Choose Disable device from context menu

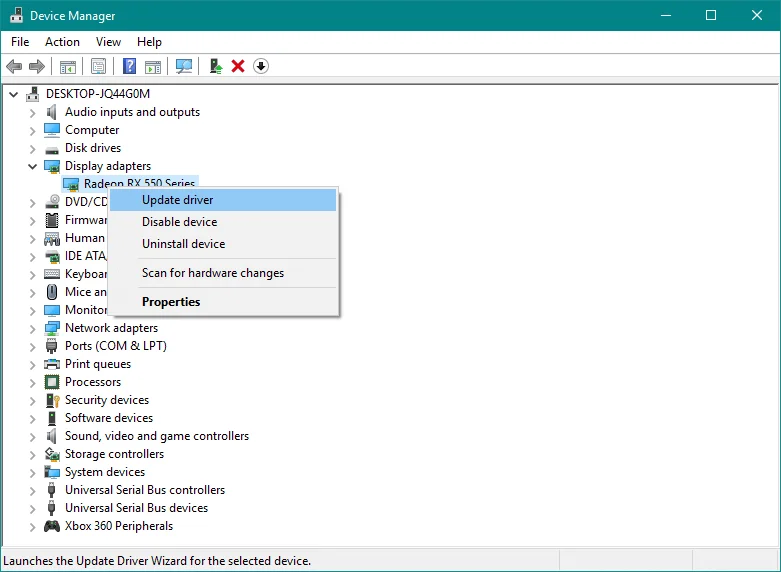(x=223, y=222)
